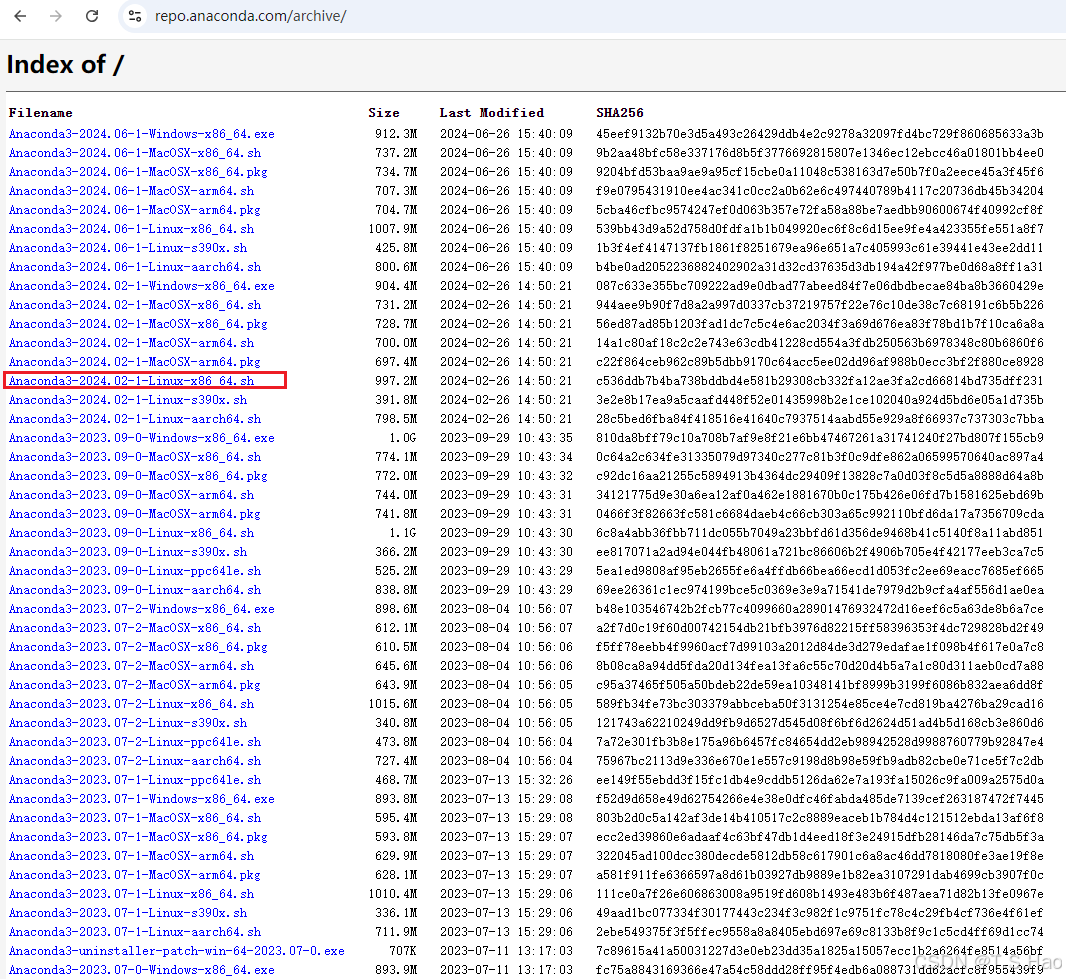Open Anaconda3-2024.06-1-Linux-s390x.sh link
This screenshot has width=1066, height=979.
(x=128, y=248)
